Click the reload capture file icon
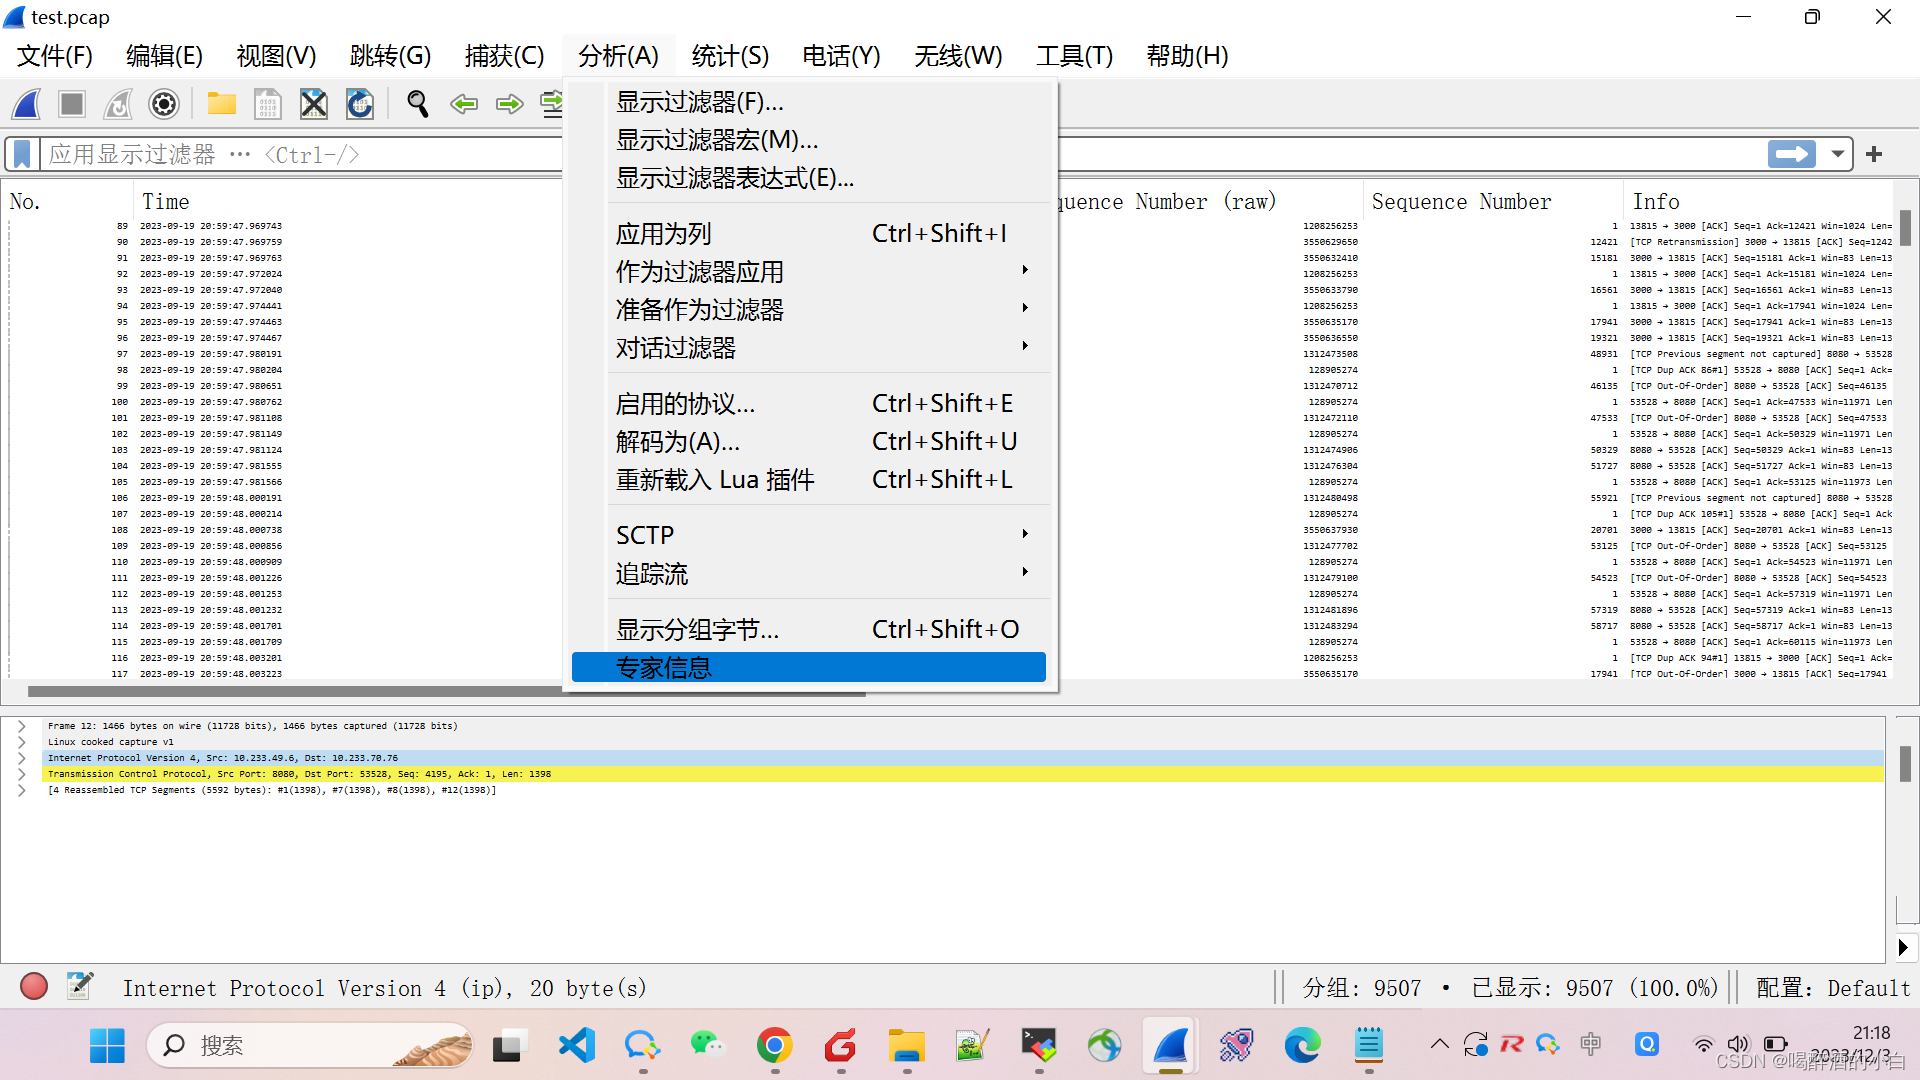Screen dimensions: 1920x1080 tap(360, 104)
